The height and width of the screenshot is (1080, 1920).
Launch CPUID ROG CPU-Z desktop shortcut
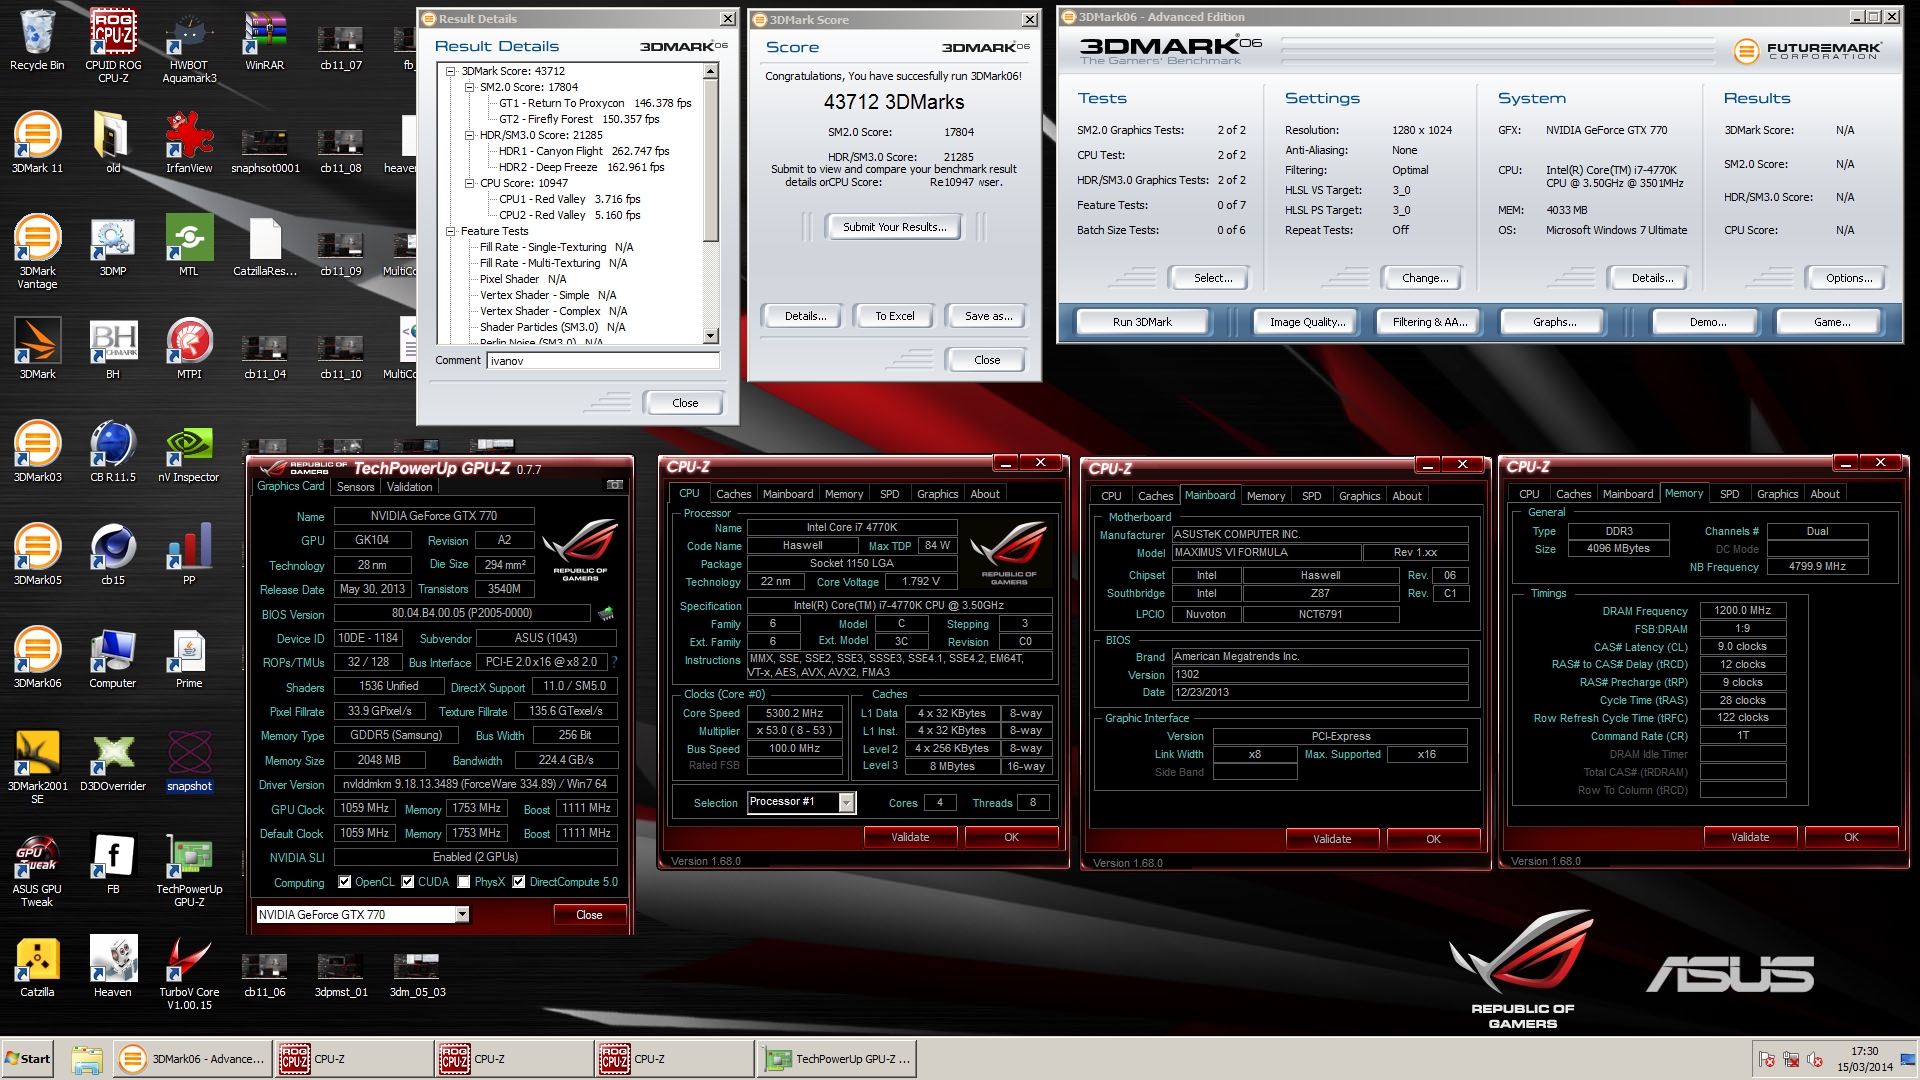pyautogui.click(x=113, y=44)
